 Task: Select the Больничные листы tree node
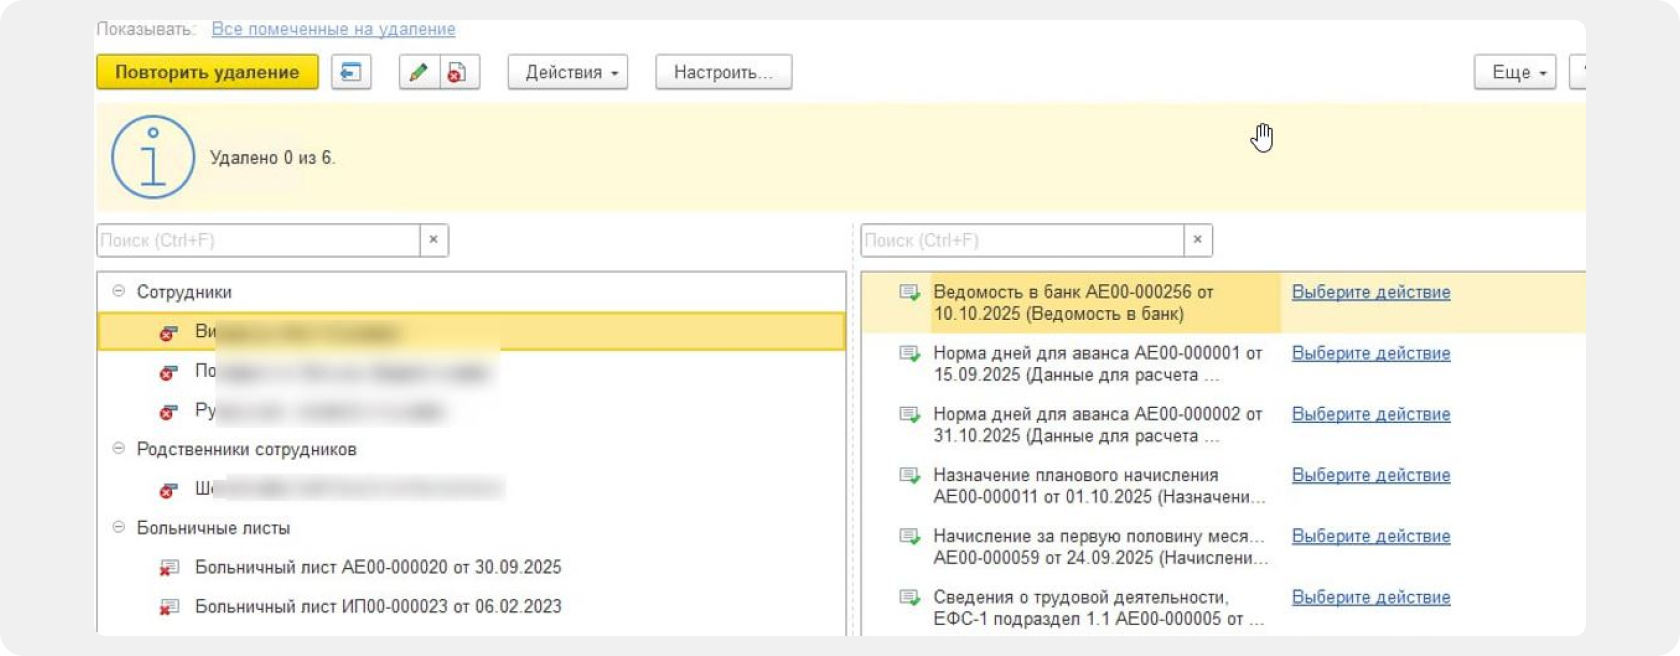tap(213, 528)
